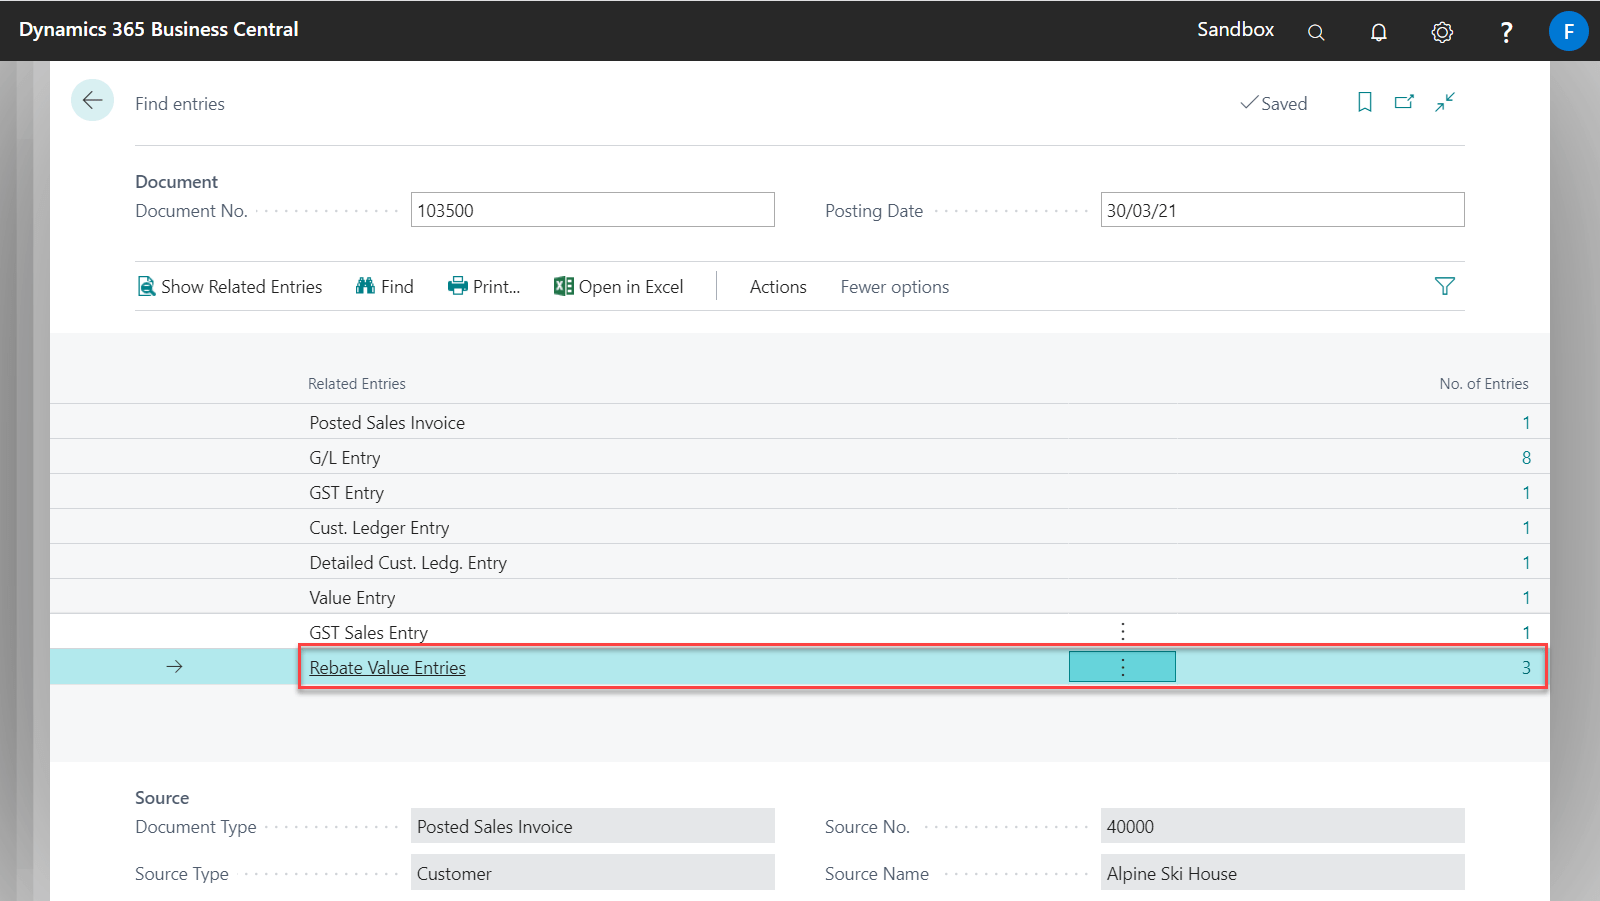Click Posting Date field 30/03/21
Screen dimensions: 1600x901
pos(1283,210)
